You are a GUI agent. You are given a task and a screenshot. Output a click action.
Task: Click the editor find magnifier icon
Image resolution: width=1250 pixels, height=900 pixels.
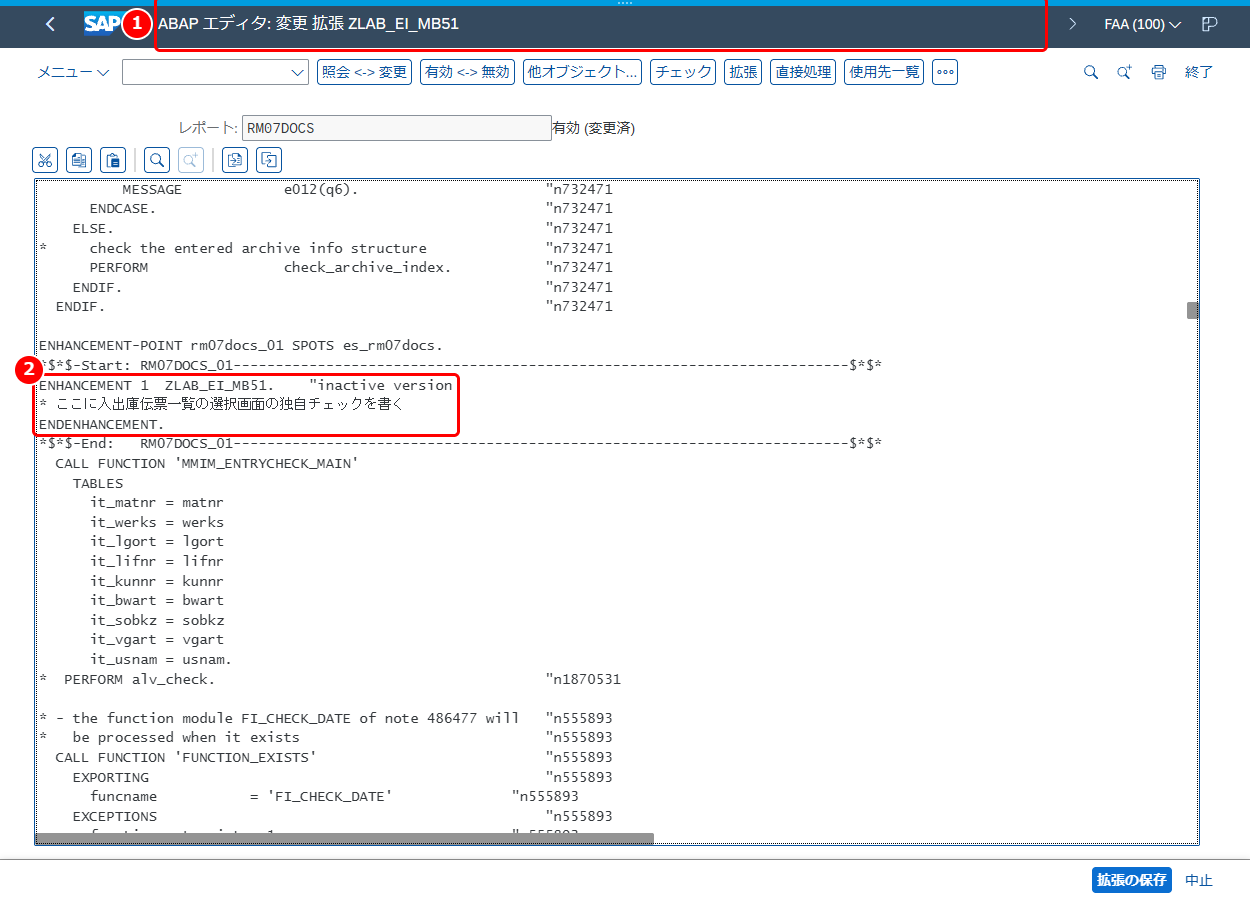click(x=157, y=159)
